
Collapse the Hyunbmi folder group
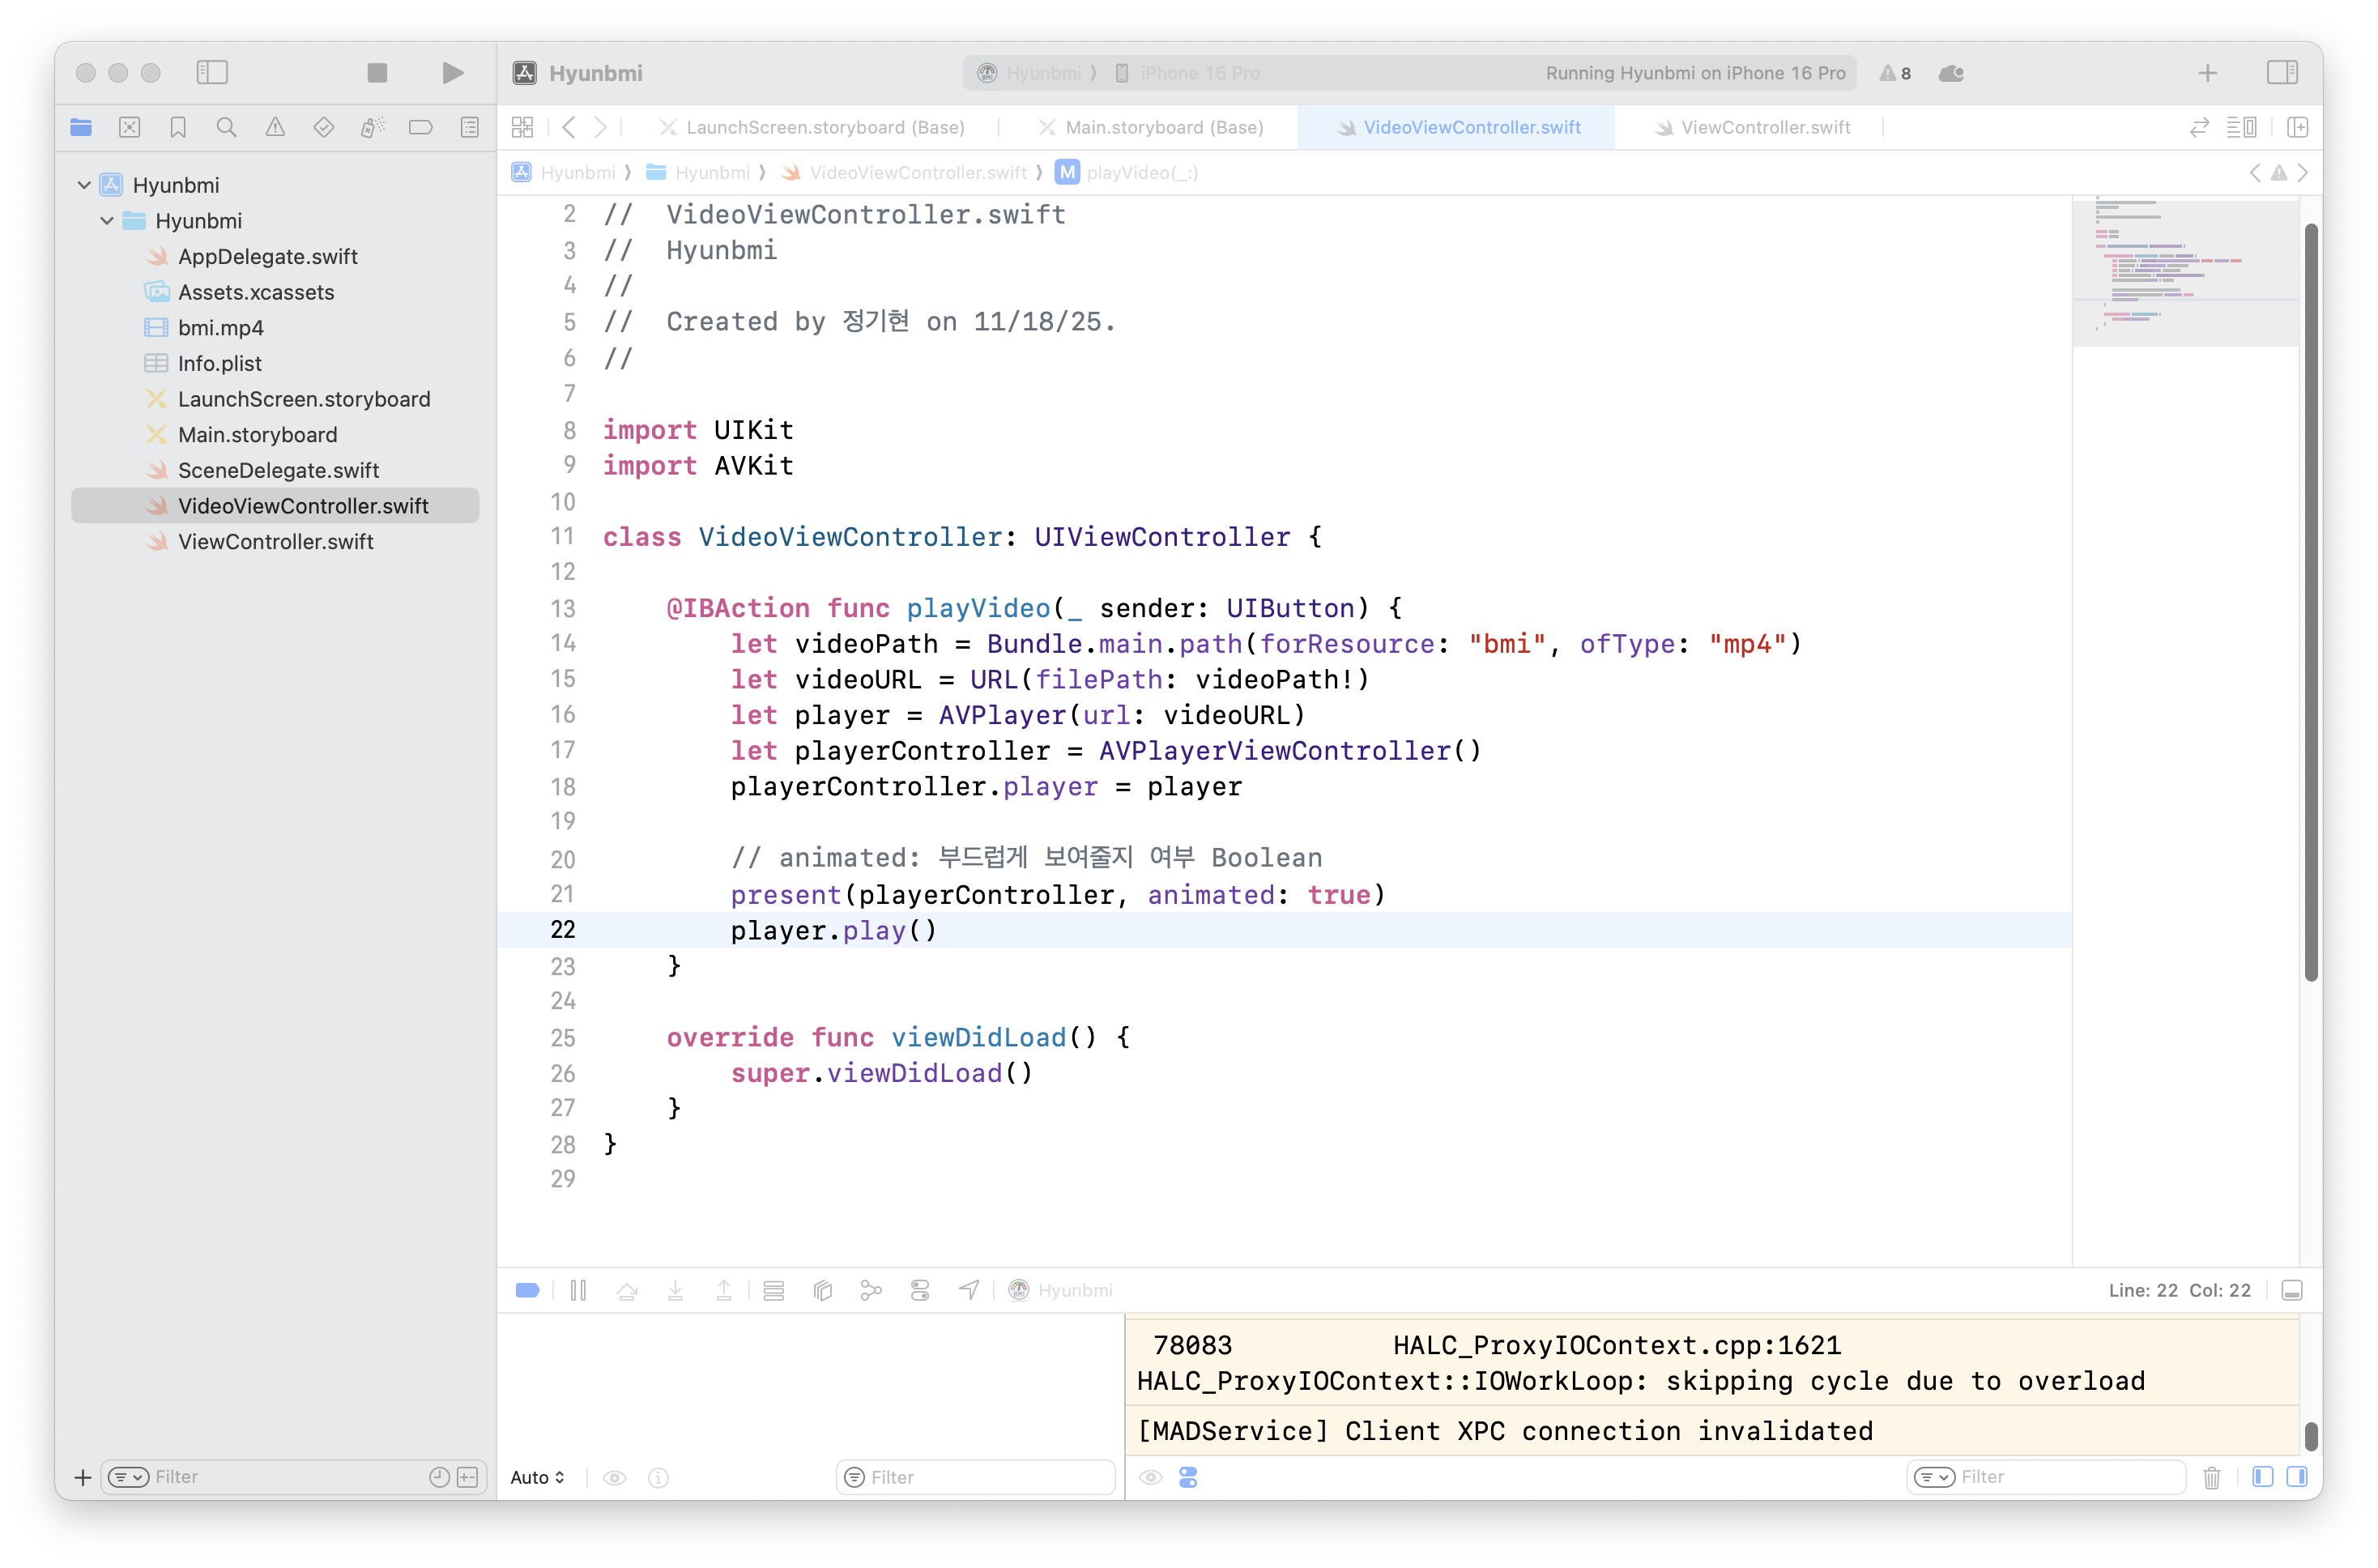click(107, 221)
